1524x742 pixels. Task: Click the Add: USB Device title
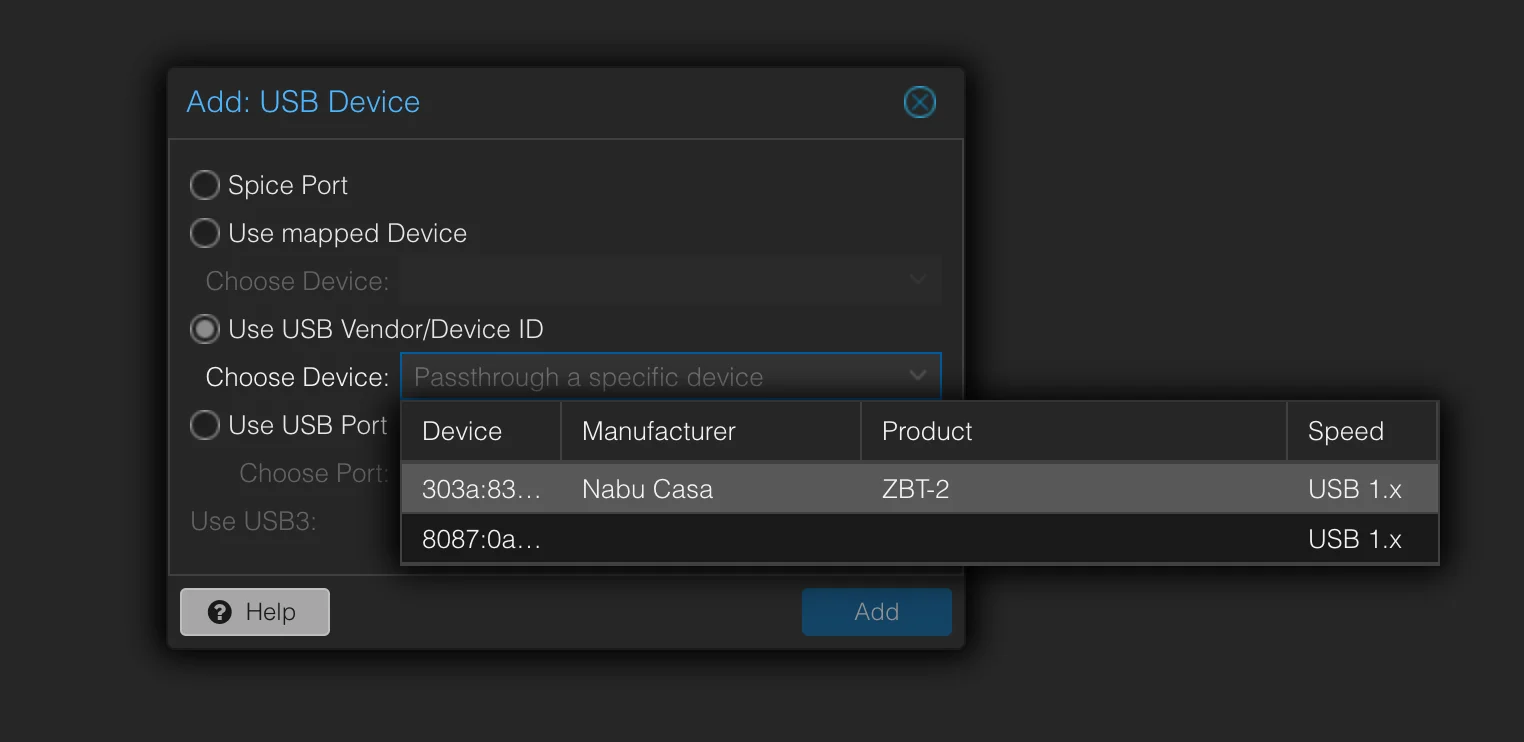(303, 102)
